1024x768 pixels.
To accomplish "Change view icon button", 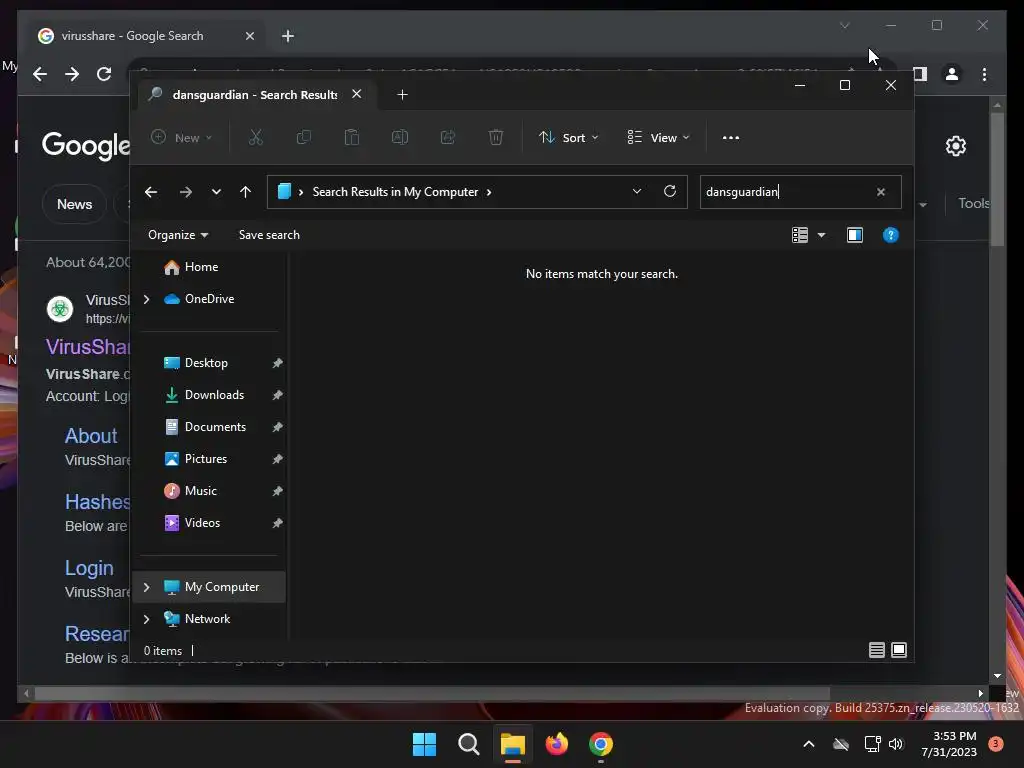I will 799,235.
